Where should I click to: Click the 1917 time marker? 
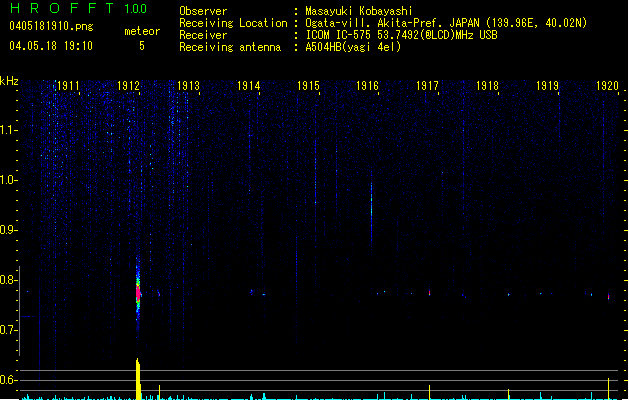[428, 86]
